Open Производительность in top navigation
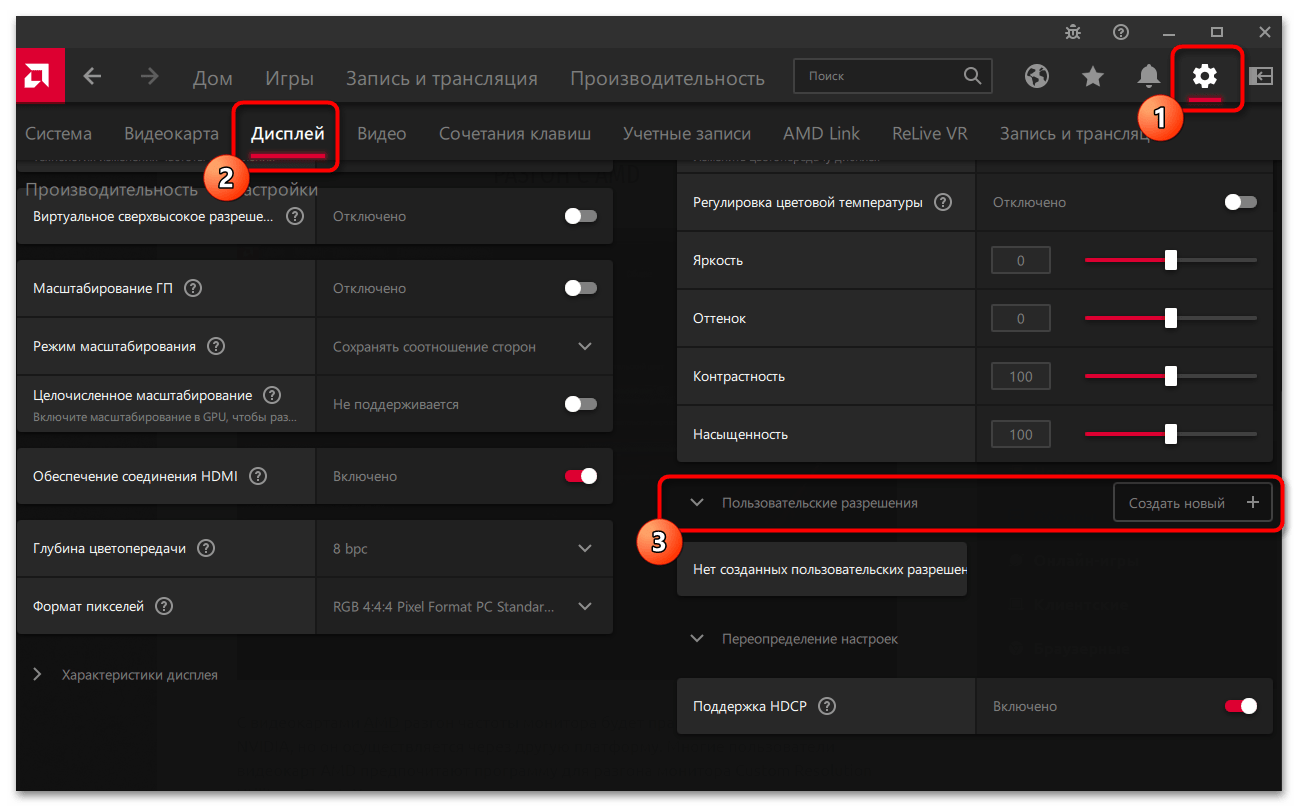 pyautogui.click(x=668, y=78)
